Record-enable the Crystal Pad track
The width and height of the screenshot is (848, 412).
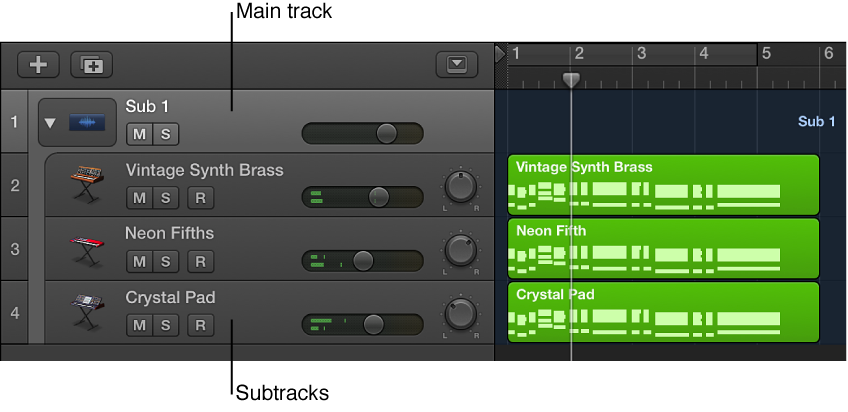click(201, 325)
